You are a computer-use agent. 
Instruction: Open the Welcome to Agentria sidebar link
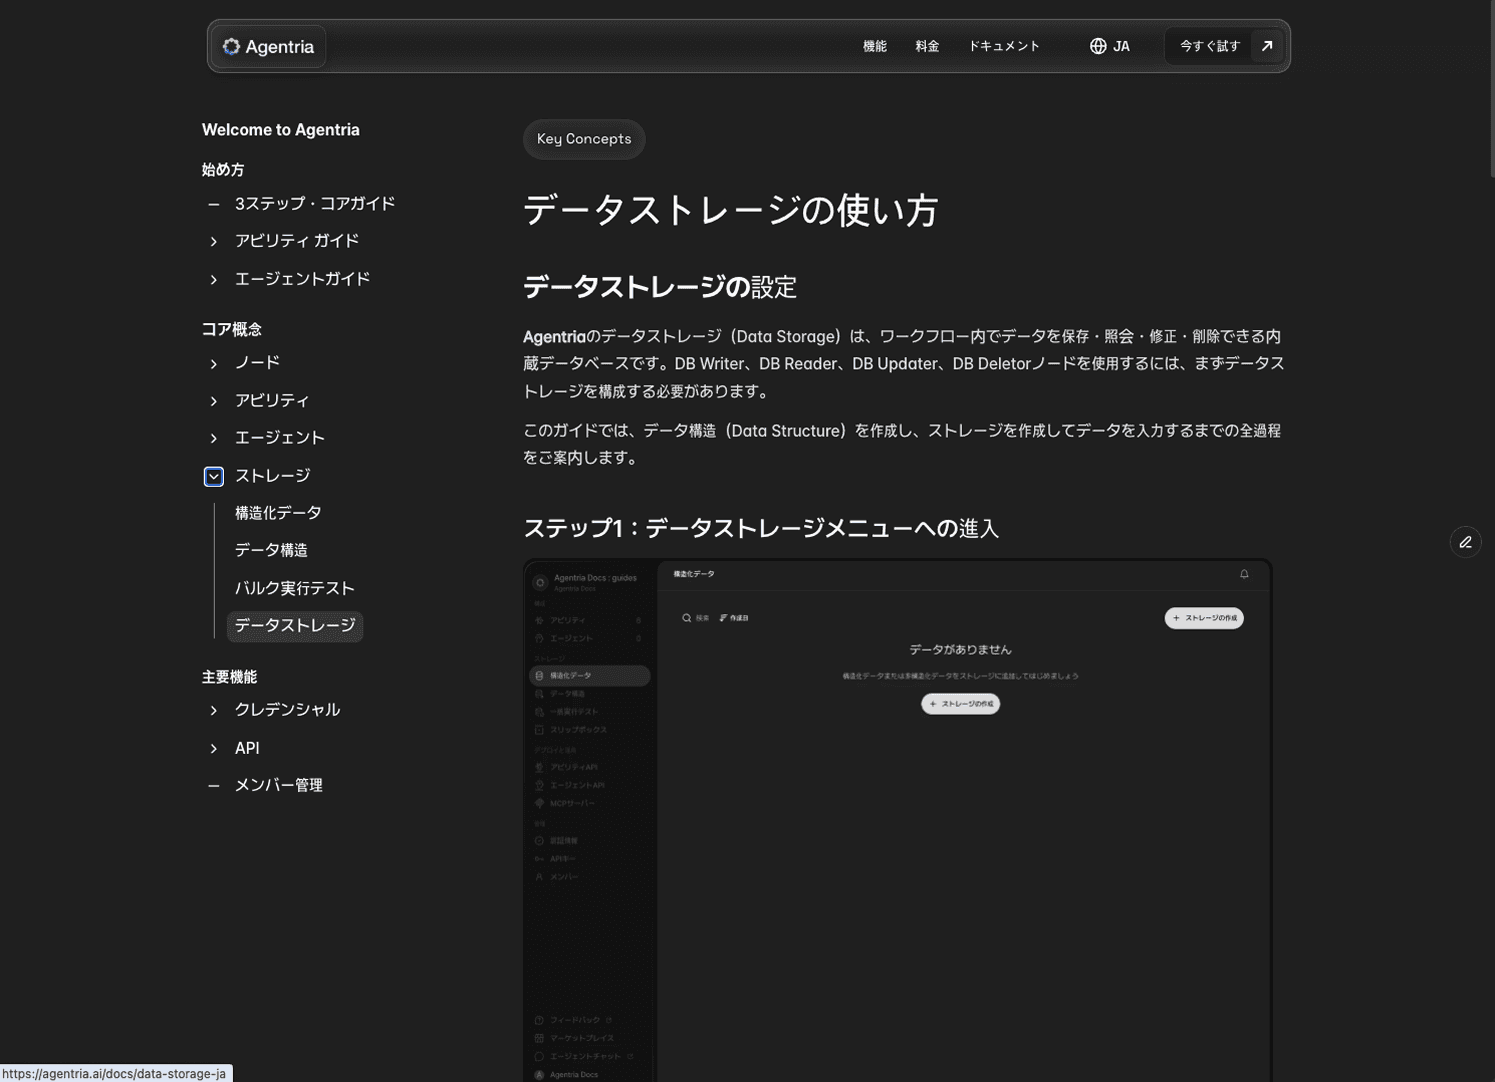tap(281, 130)
